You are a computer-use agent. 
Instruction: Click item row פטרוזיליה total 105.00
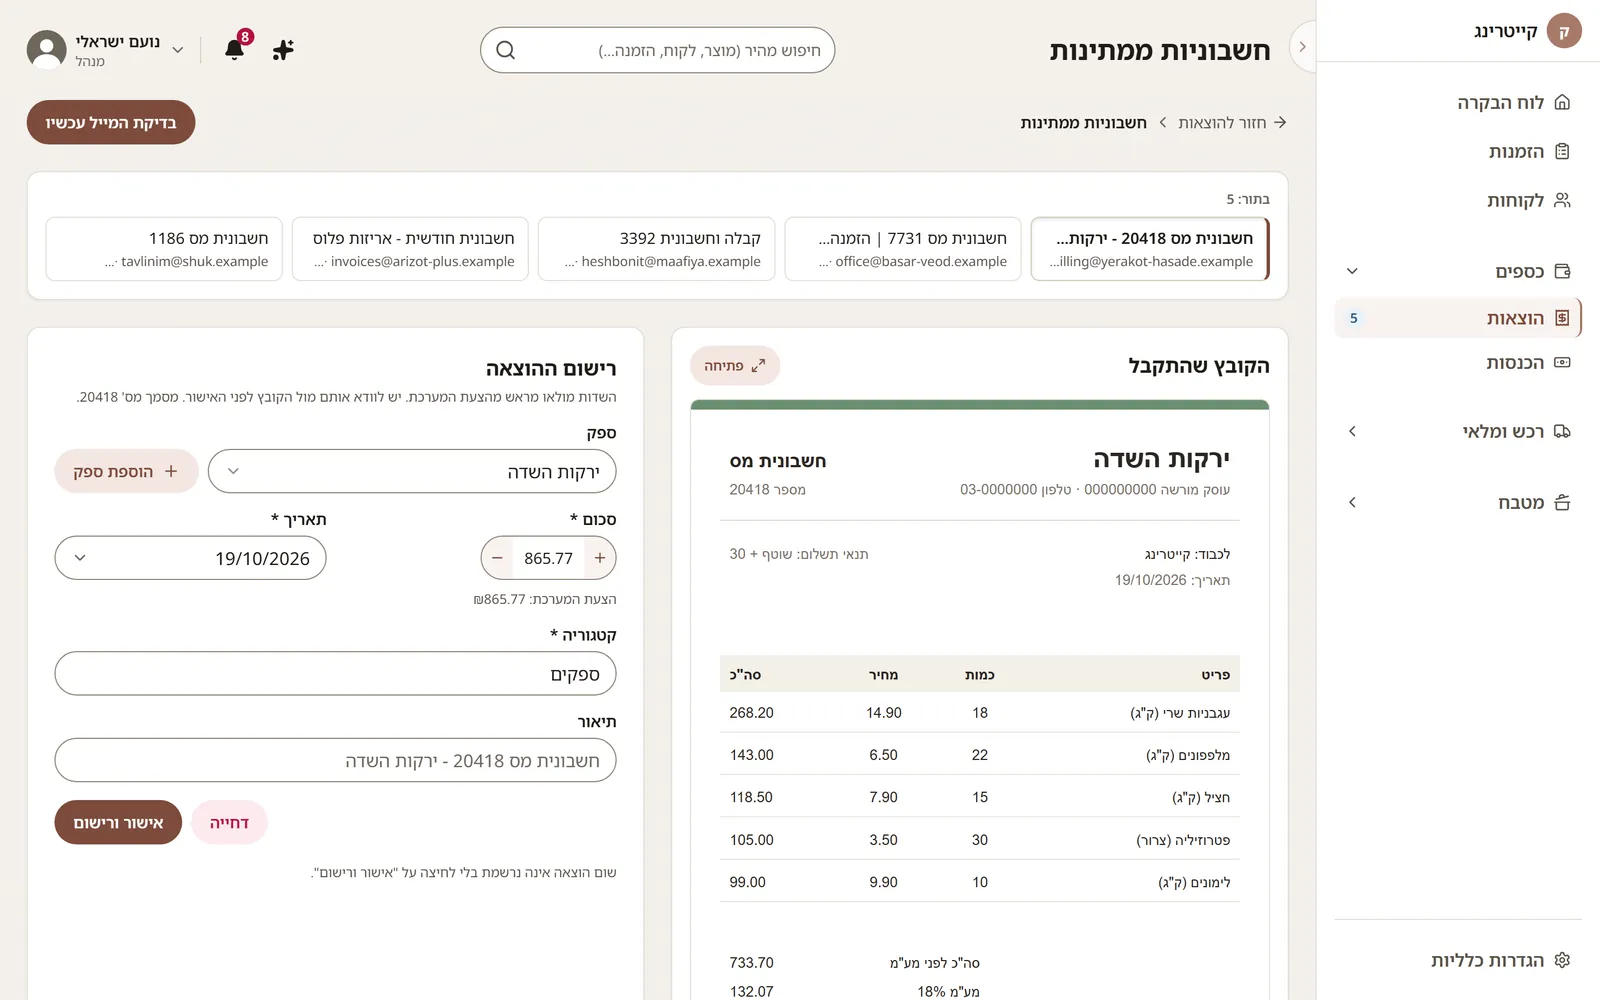click(980, 840)
